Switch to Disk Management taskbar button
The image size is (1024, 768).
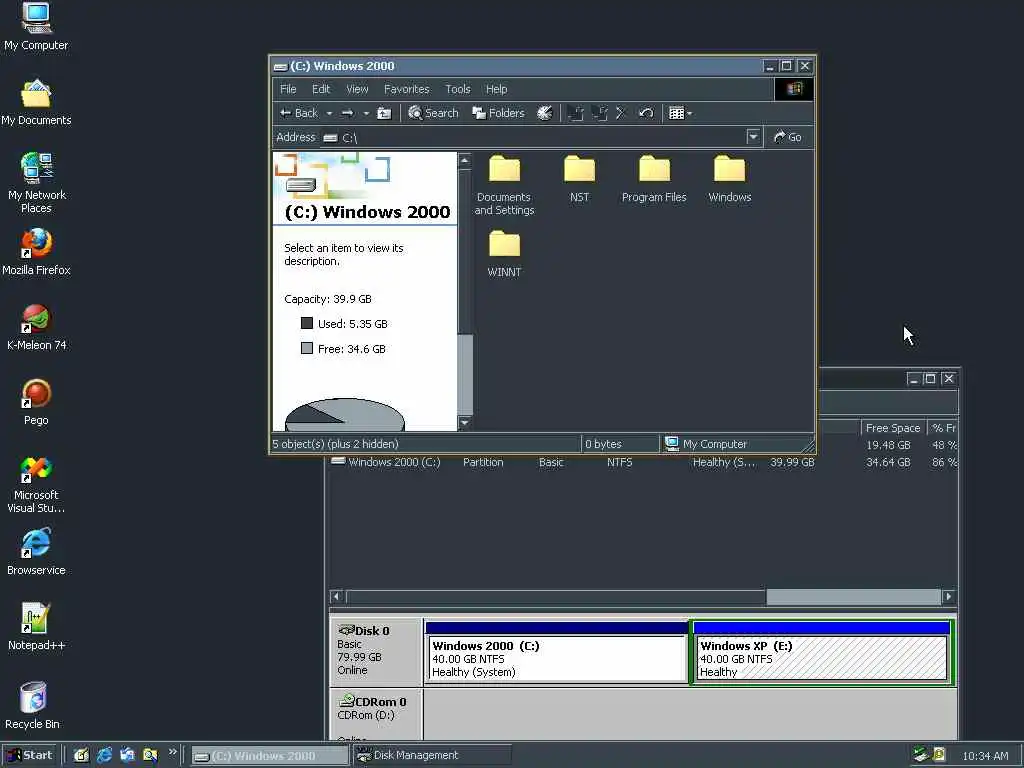tap(432, 755)
